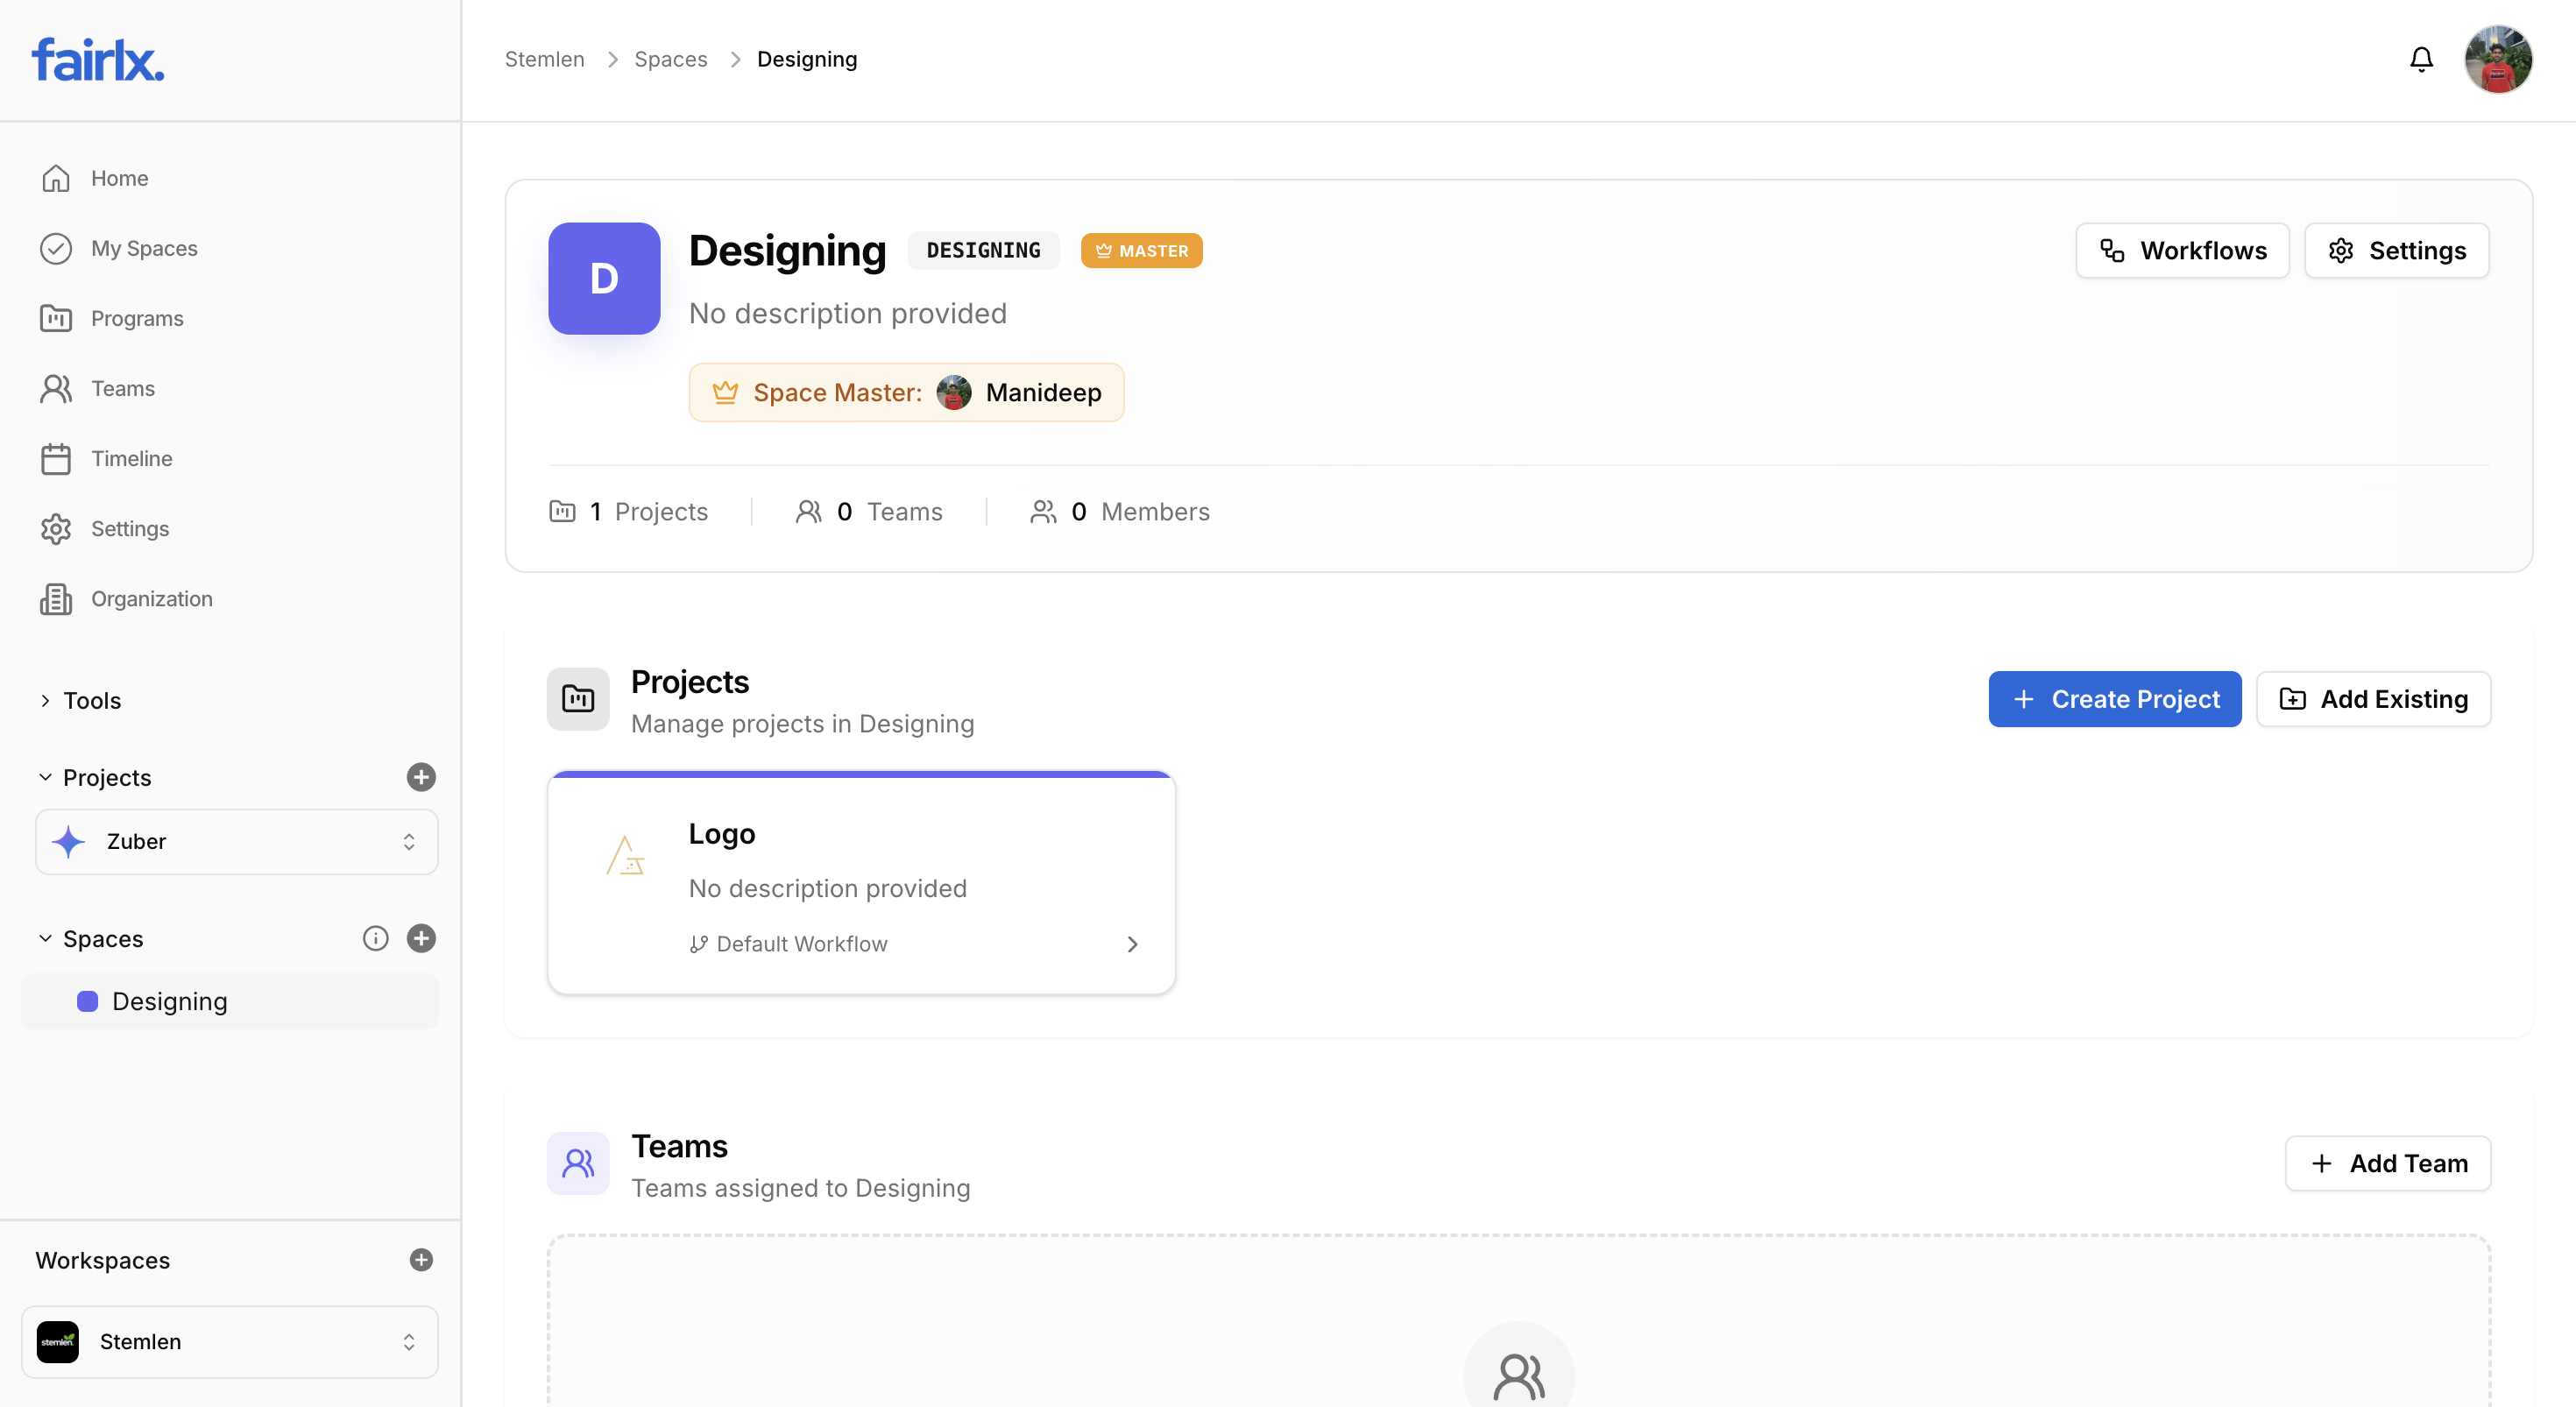This screenshot has height=1407, width=2576.
Task: Select Designing space in sidebar
Action: (170, 1001)
